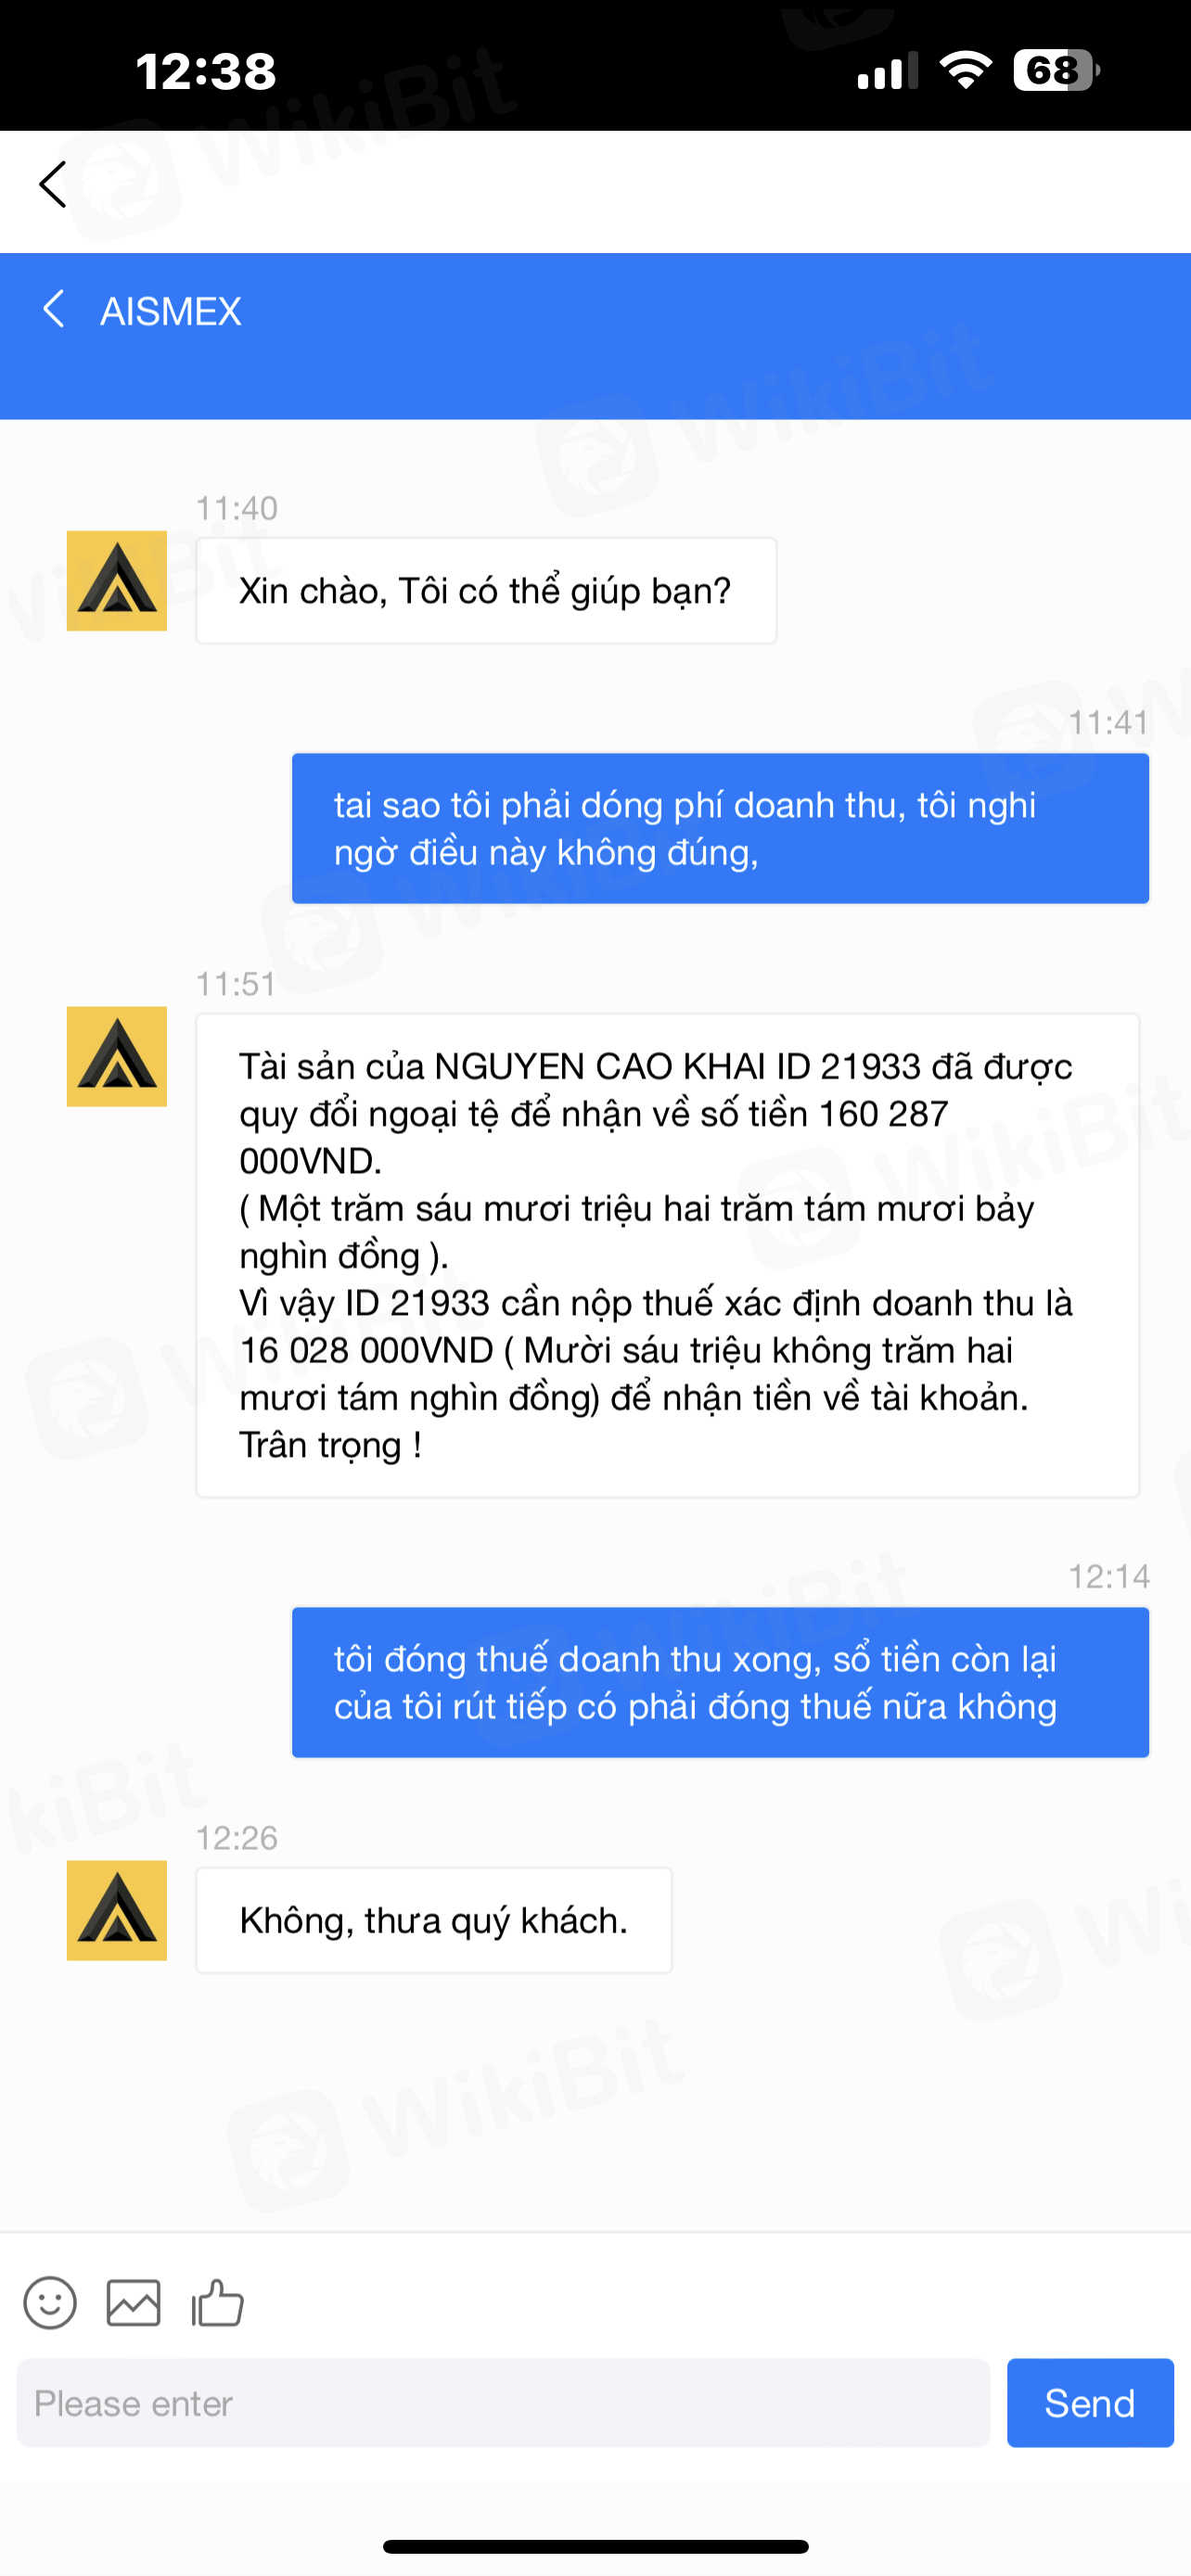Tap the AISMEX avatar at 11:40 message
This screenshot has width=1191, height=2576.
[117, 581]
